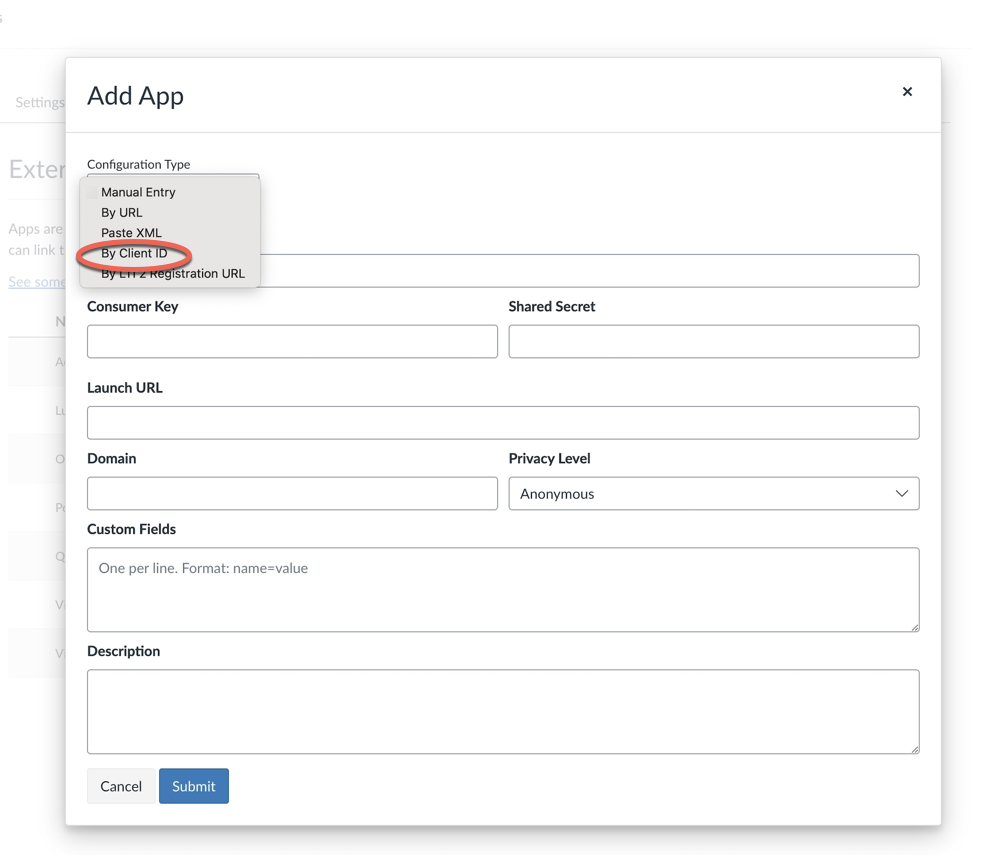Click inside the Consumer Key field
The height and width of the screenshot is (855, 984).
coord(291,341)
